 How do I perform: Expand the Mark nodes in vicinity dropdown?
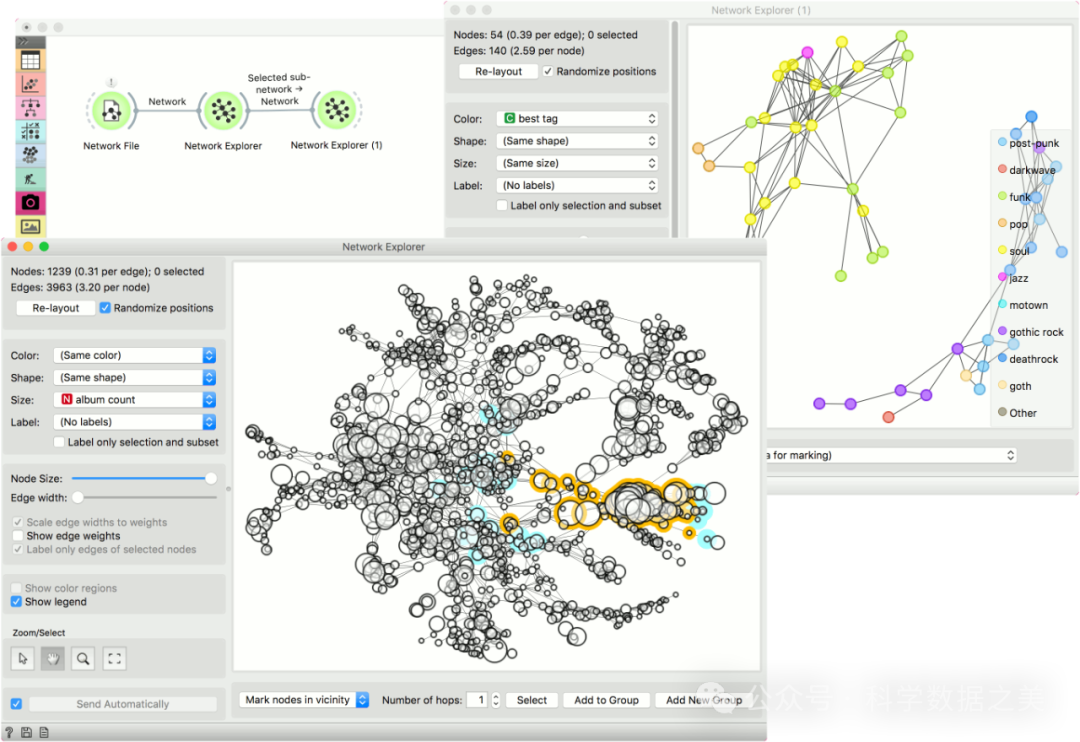click(x=304, y=700)
